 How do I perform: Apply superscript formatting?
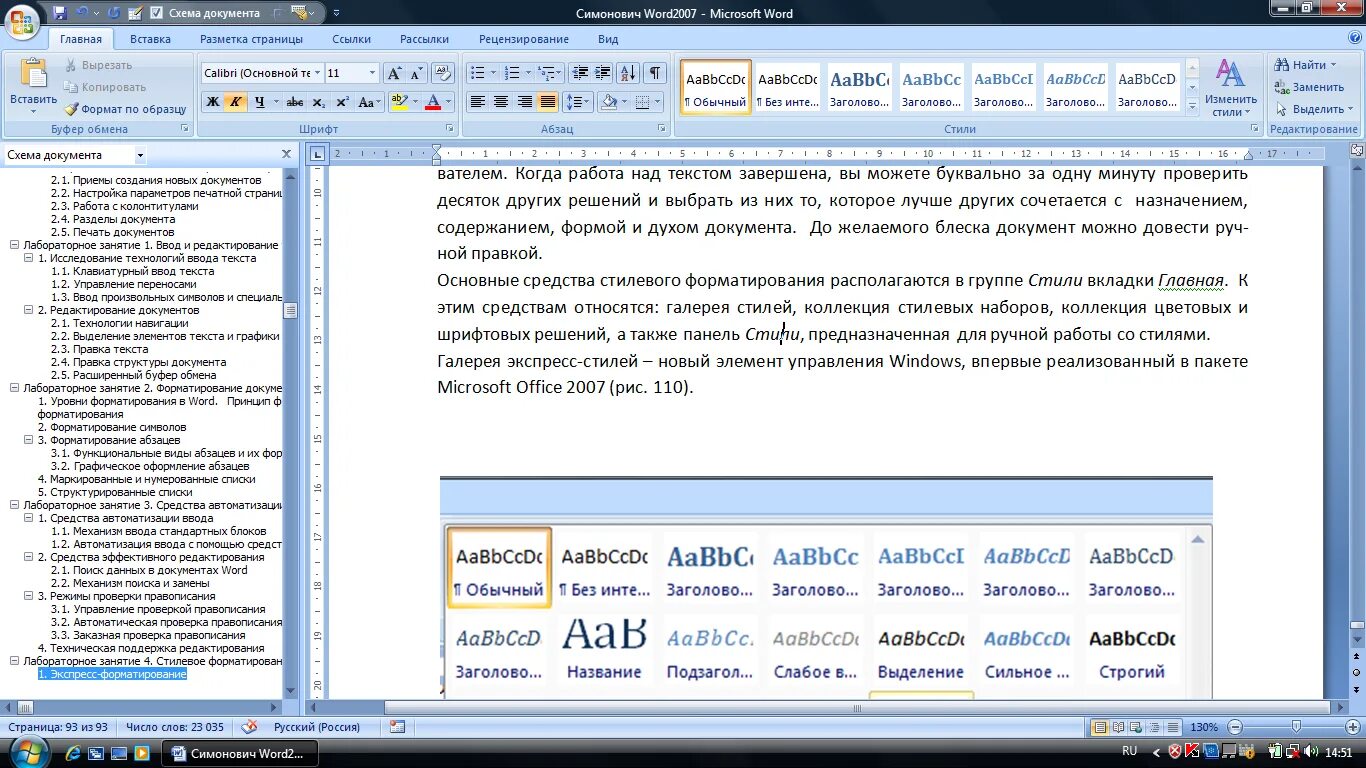(342, 102)
